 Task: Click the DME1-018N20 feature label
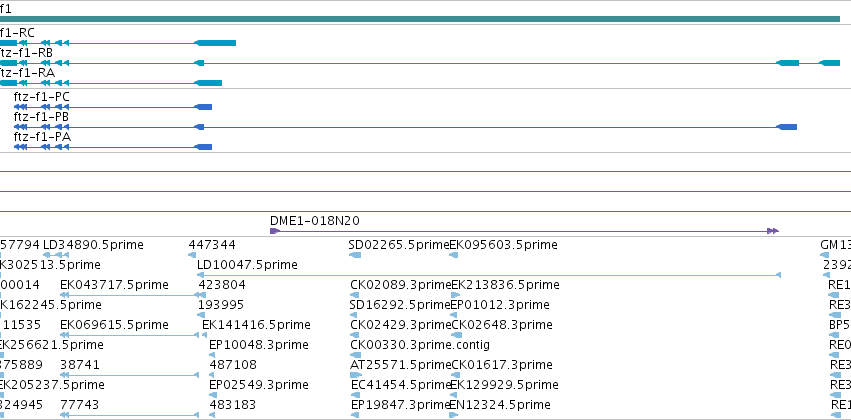(315, 221)
